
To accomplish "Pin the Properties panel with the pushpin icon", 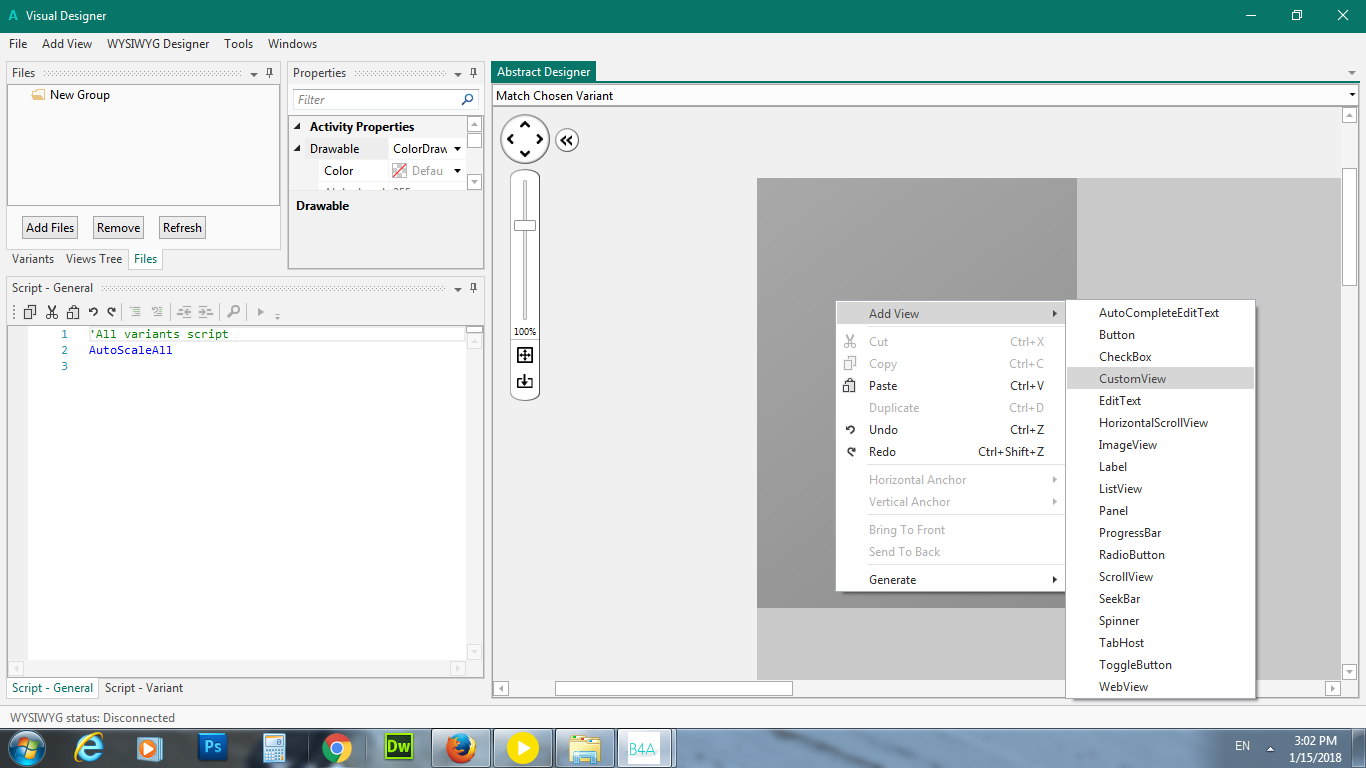I will pos(473,73).
